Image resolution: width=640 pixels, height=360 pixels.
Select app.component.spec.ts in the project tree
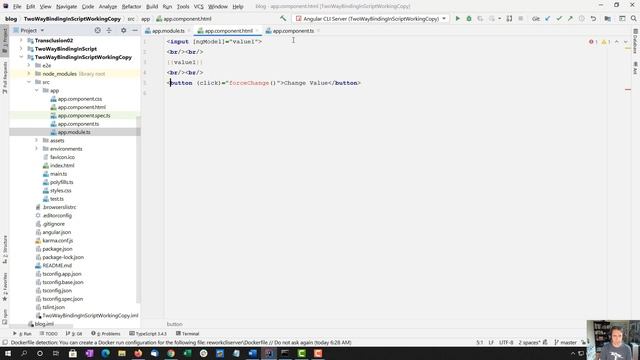coord(84,116)
